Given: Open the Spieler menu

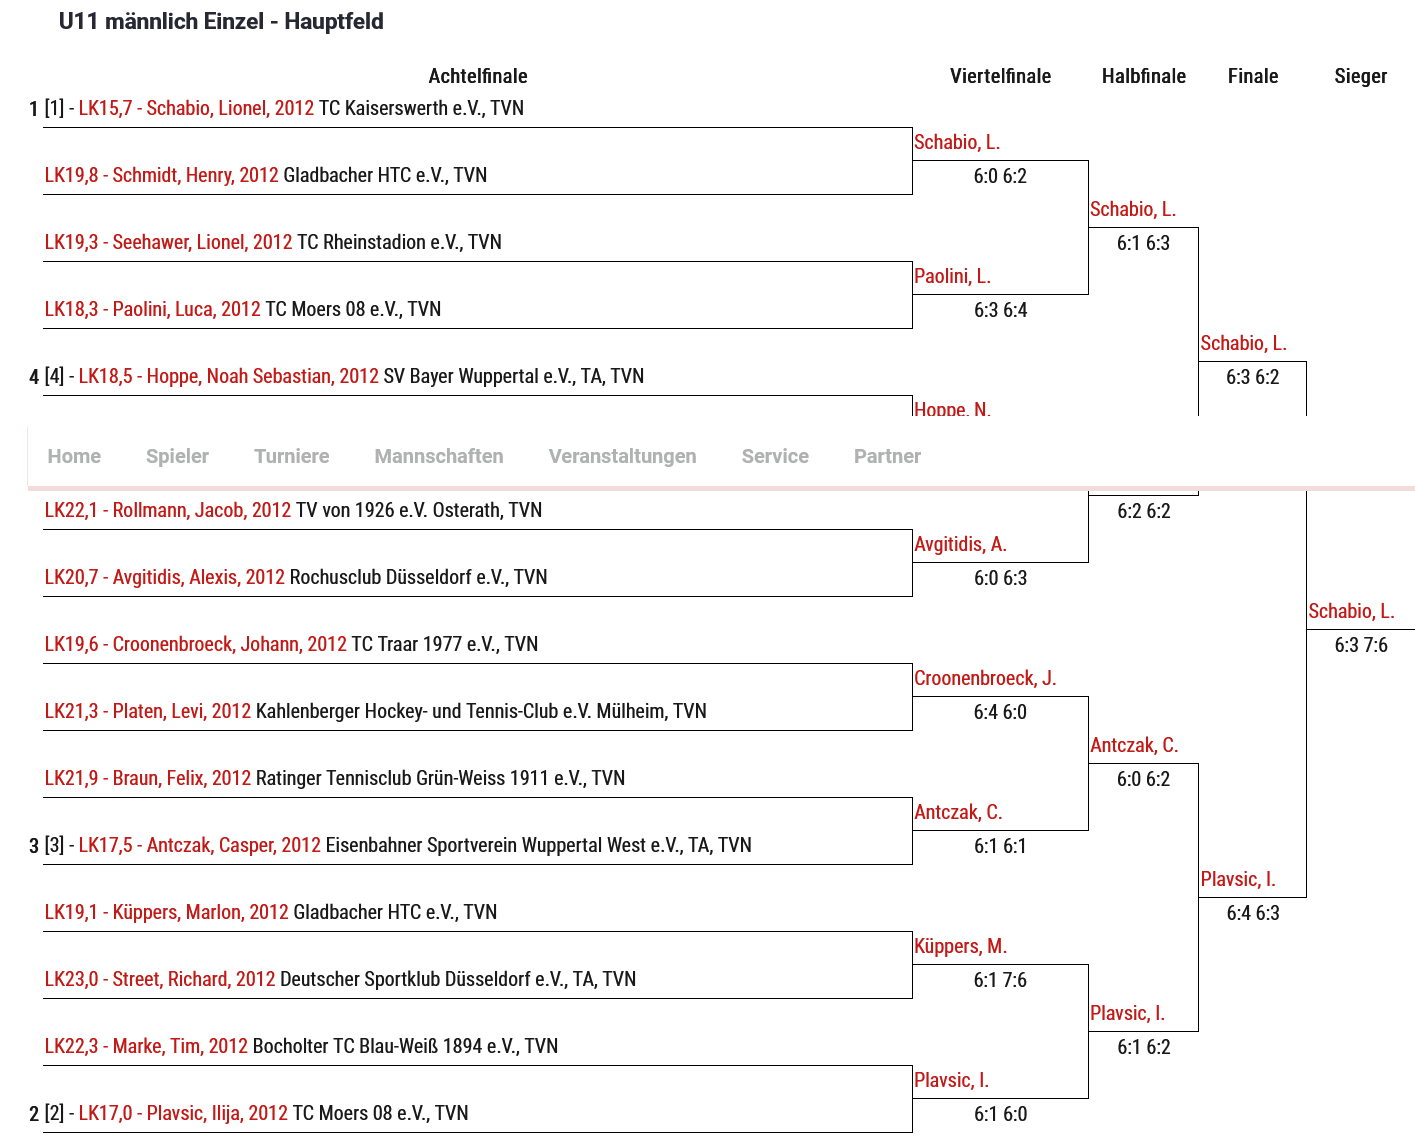Looking at the screenshot, I should coord(177,456).
